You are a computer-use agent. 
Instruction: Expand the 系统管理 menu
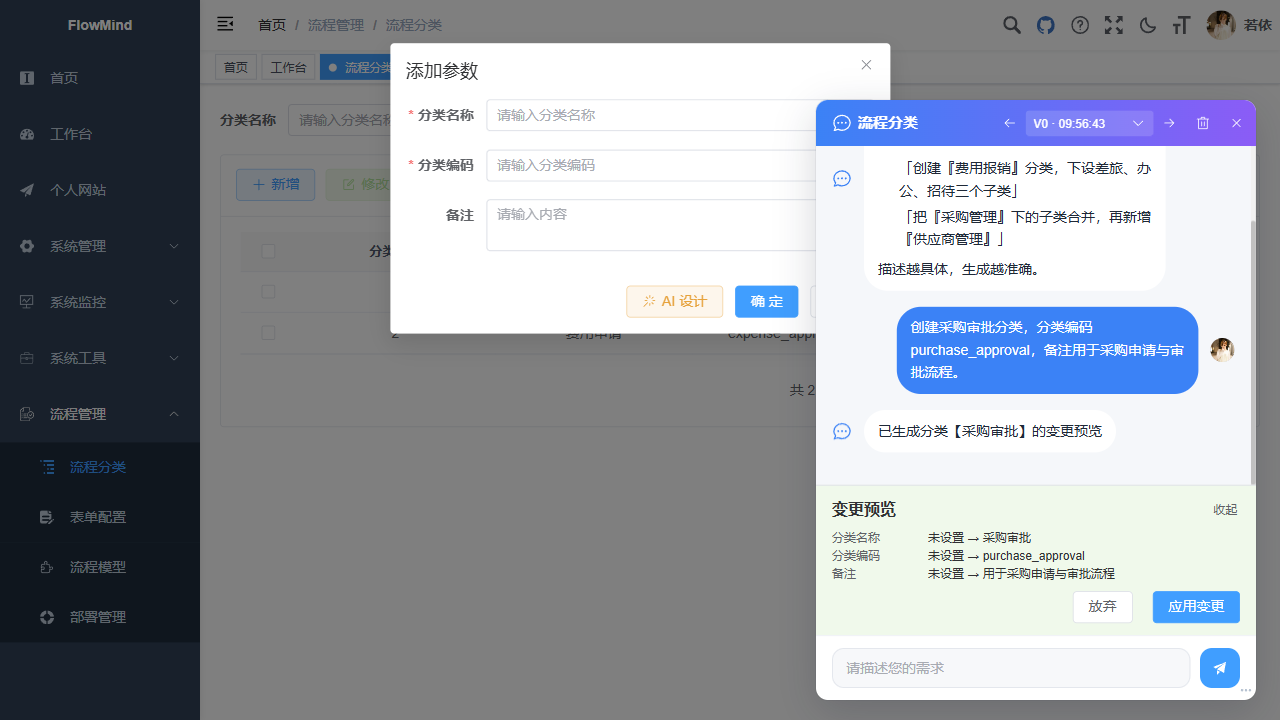pyautogui.click(x=100, y=246)
